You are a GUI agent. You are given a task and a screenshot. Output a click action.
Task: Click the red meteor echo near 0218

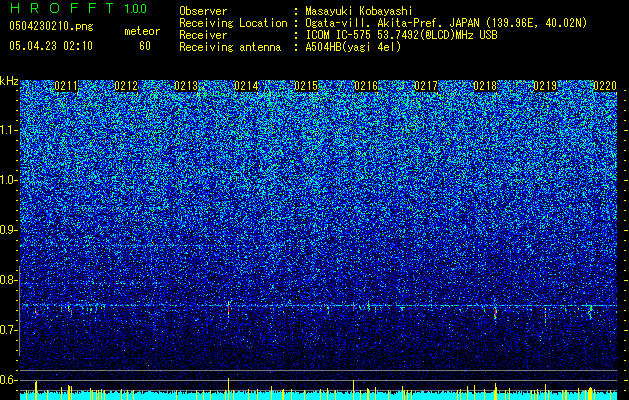point(495,313)
